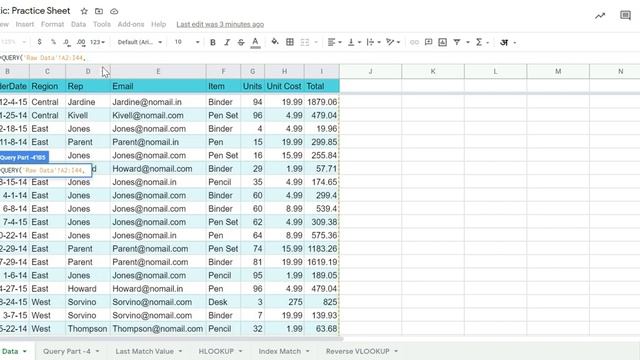
Task: Switch to the Reverse VLOOKUP tab
Action: [x=358, y=351]
